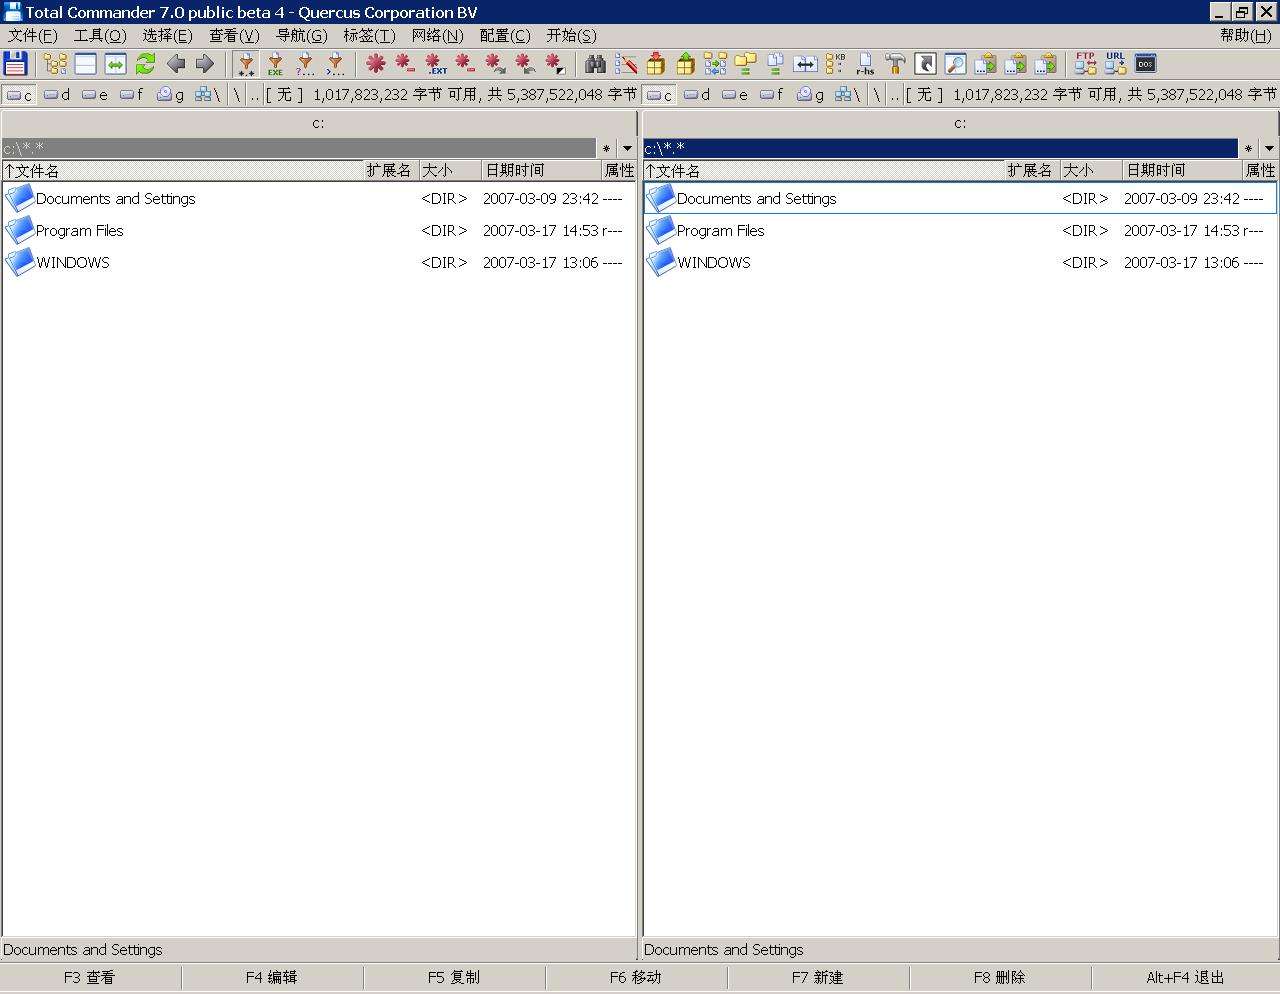Screen dimensions: 1280x994
Task: Open the 配置(C) menu
Action: tap(505, 35)
